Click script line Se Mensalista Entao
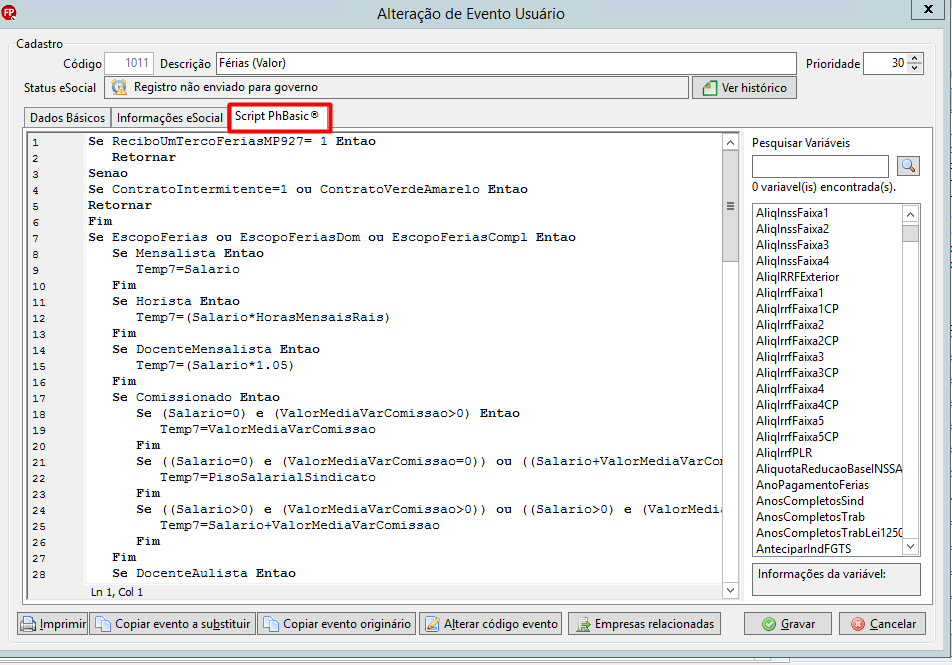The image size is (952, 665). (x=188, y=253)
